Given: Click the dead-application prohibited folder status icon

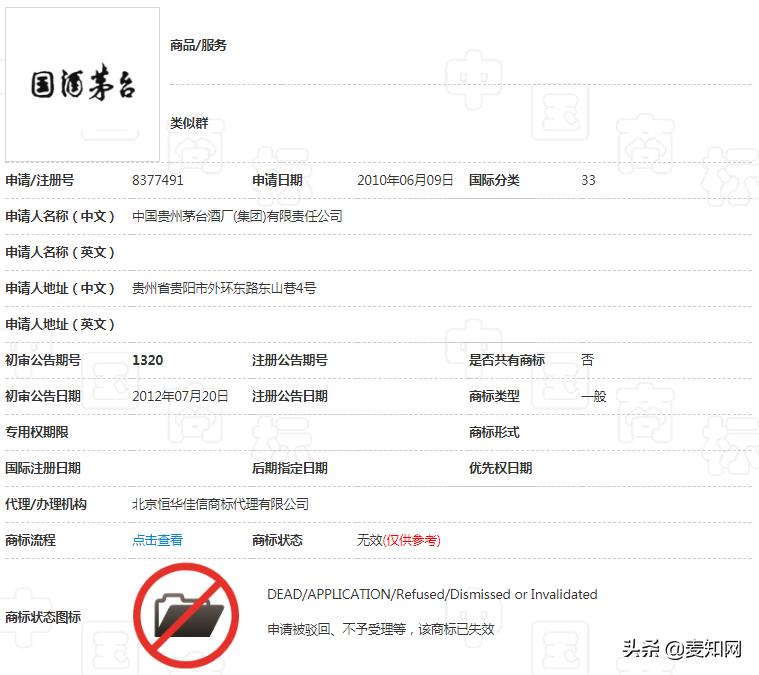Looking at the screenshot, I should [186, 615].
